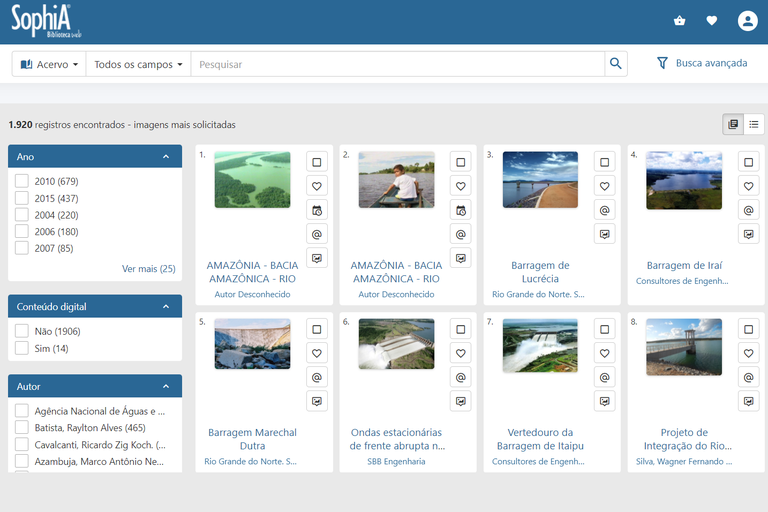Open favorites via the header heart icon

[x=712, y=20]
